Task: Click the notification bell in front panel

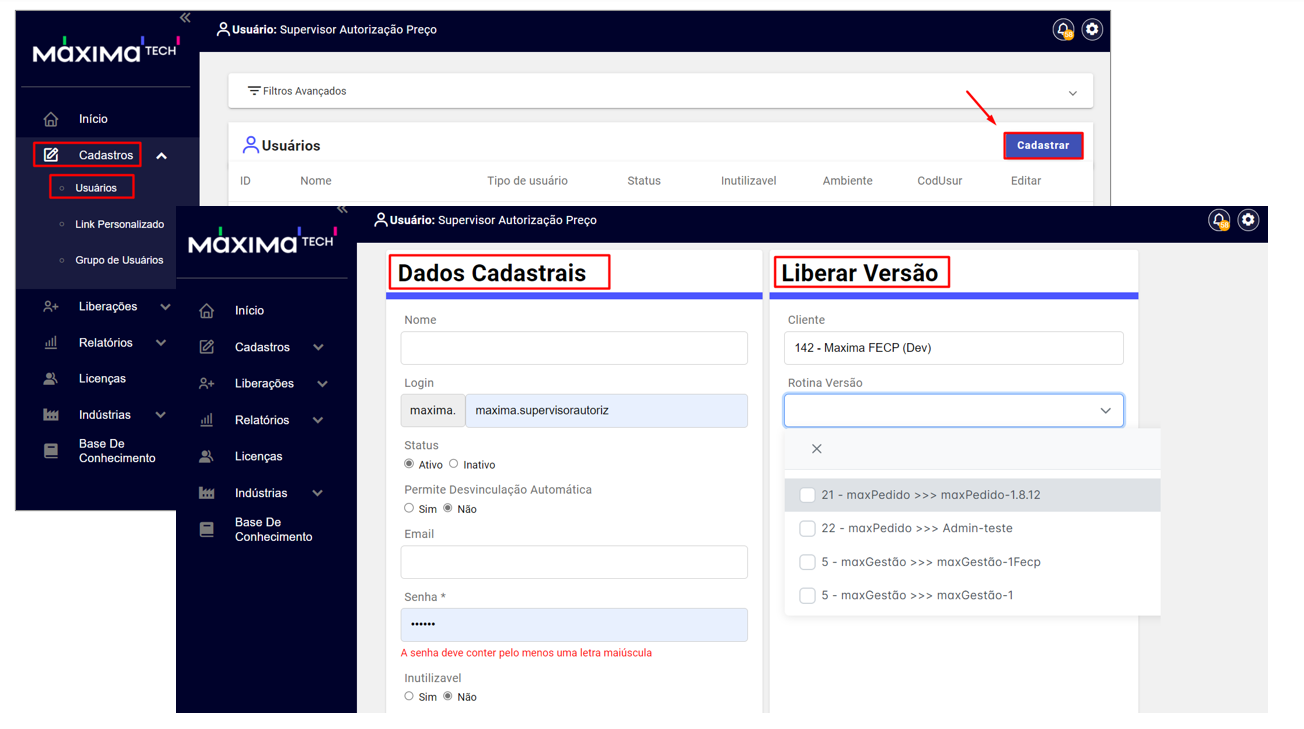Action: tap(1218, 220)
